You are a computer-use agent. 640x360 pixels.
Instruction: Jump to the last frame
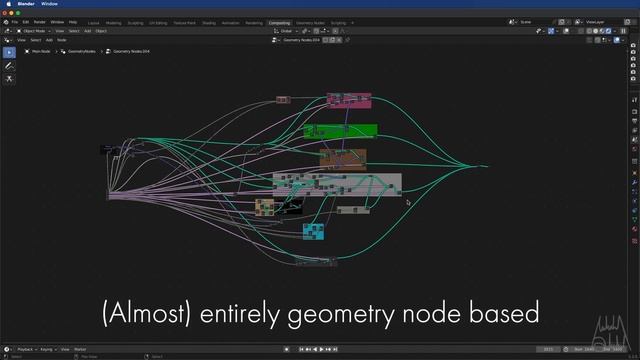(335, 349)
